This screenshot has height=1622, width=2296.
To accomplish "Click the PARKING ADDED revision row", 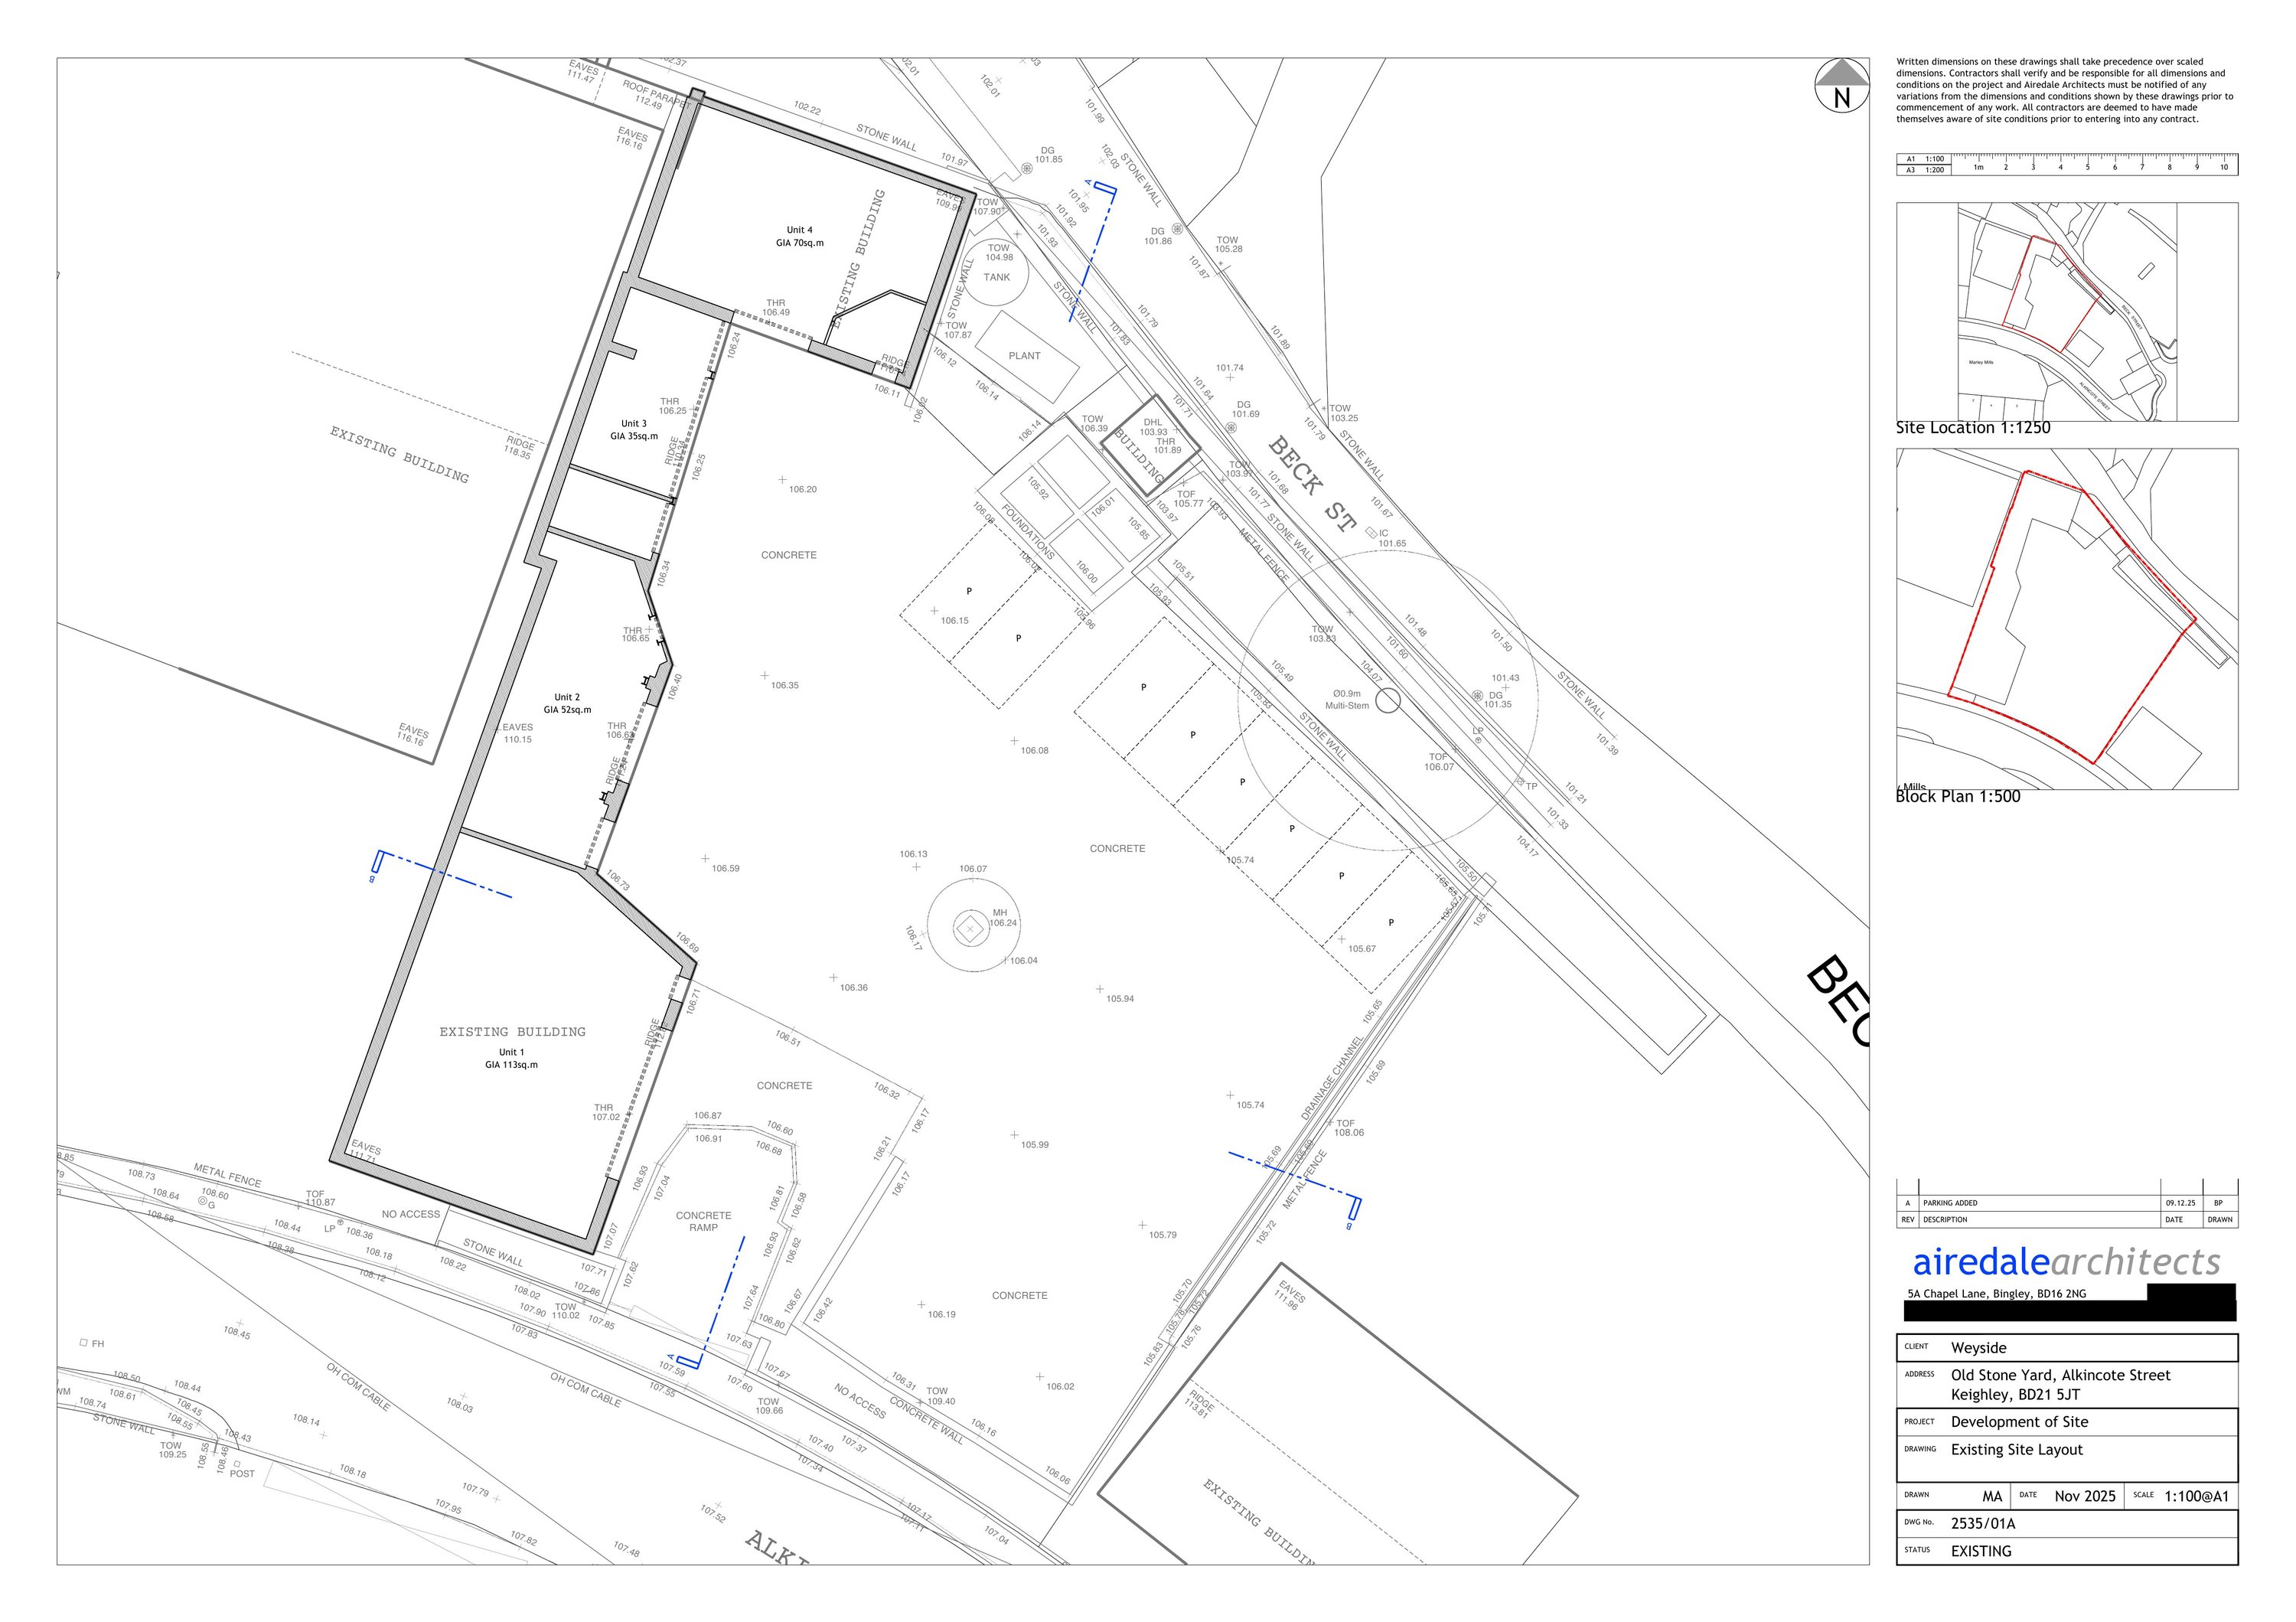I will tap(1949, 1203).
